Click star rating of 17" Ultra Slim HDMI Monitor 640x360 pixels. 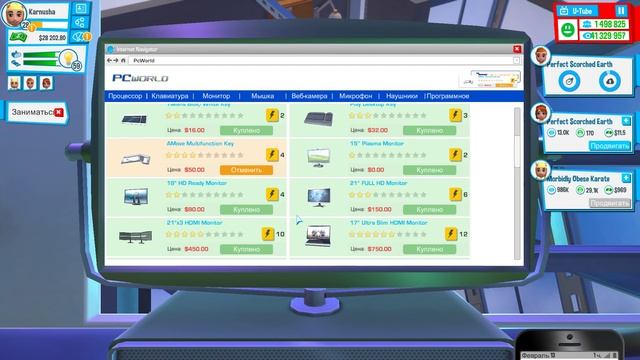(388, 234)
